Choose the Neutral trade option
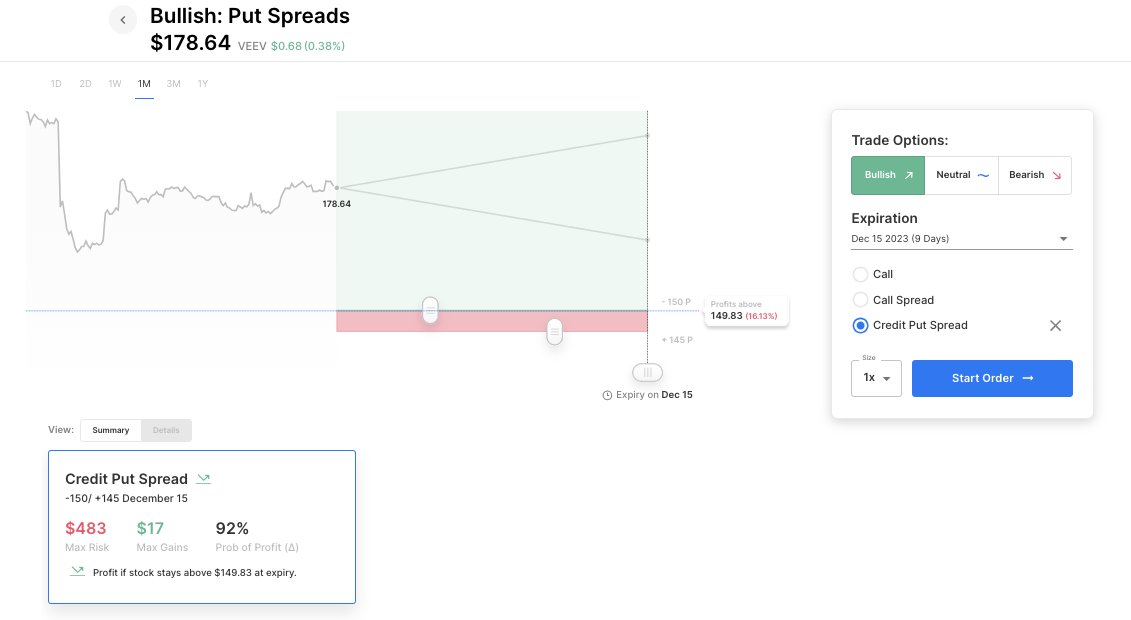This screenshot has height=620, width=1131. 961,175
